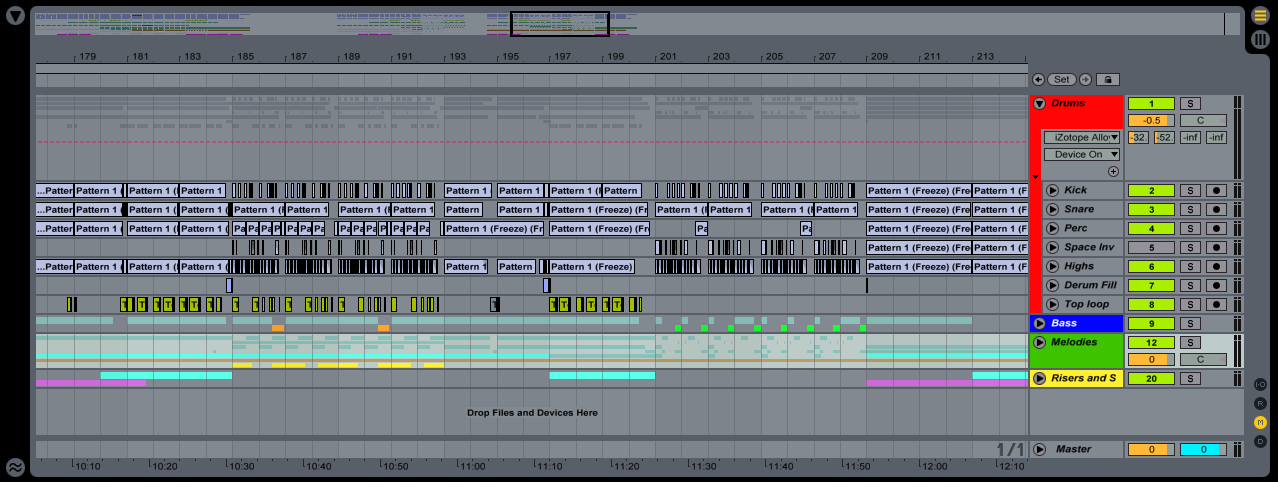Toggle Snare track activator 3
The height and width of the screenshot is (482, 1278).
1151,209
